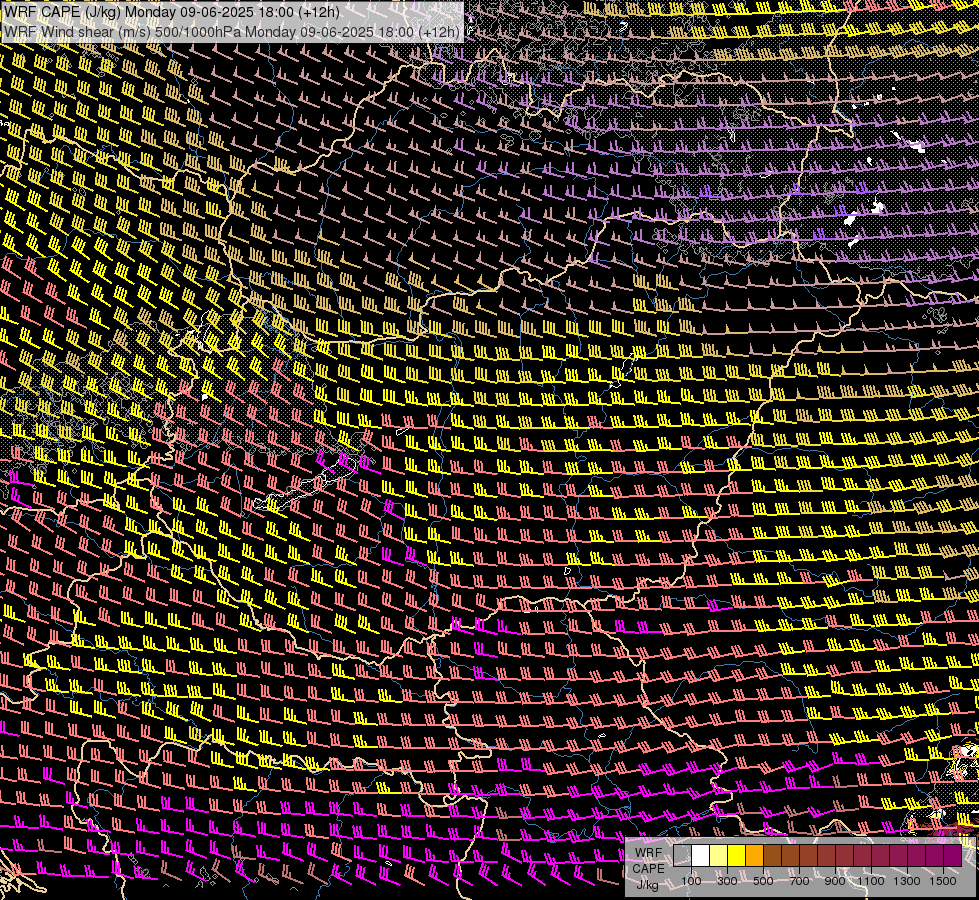
Task: Select the transparent first legend swatch
Action: (682, 856)
